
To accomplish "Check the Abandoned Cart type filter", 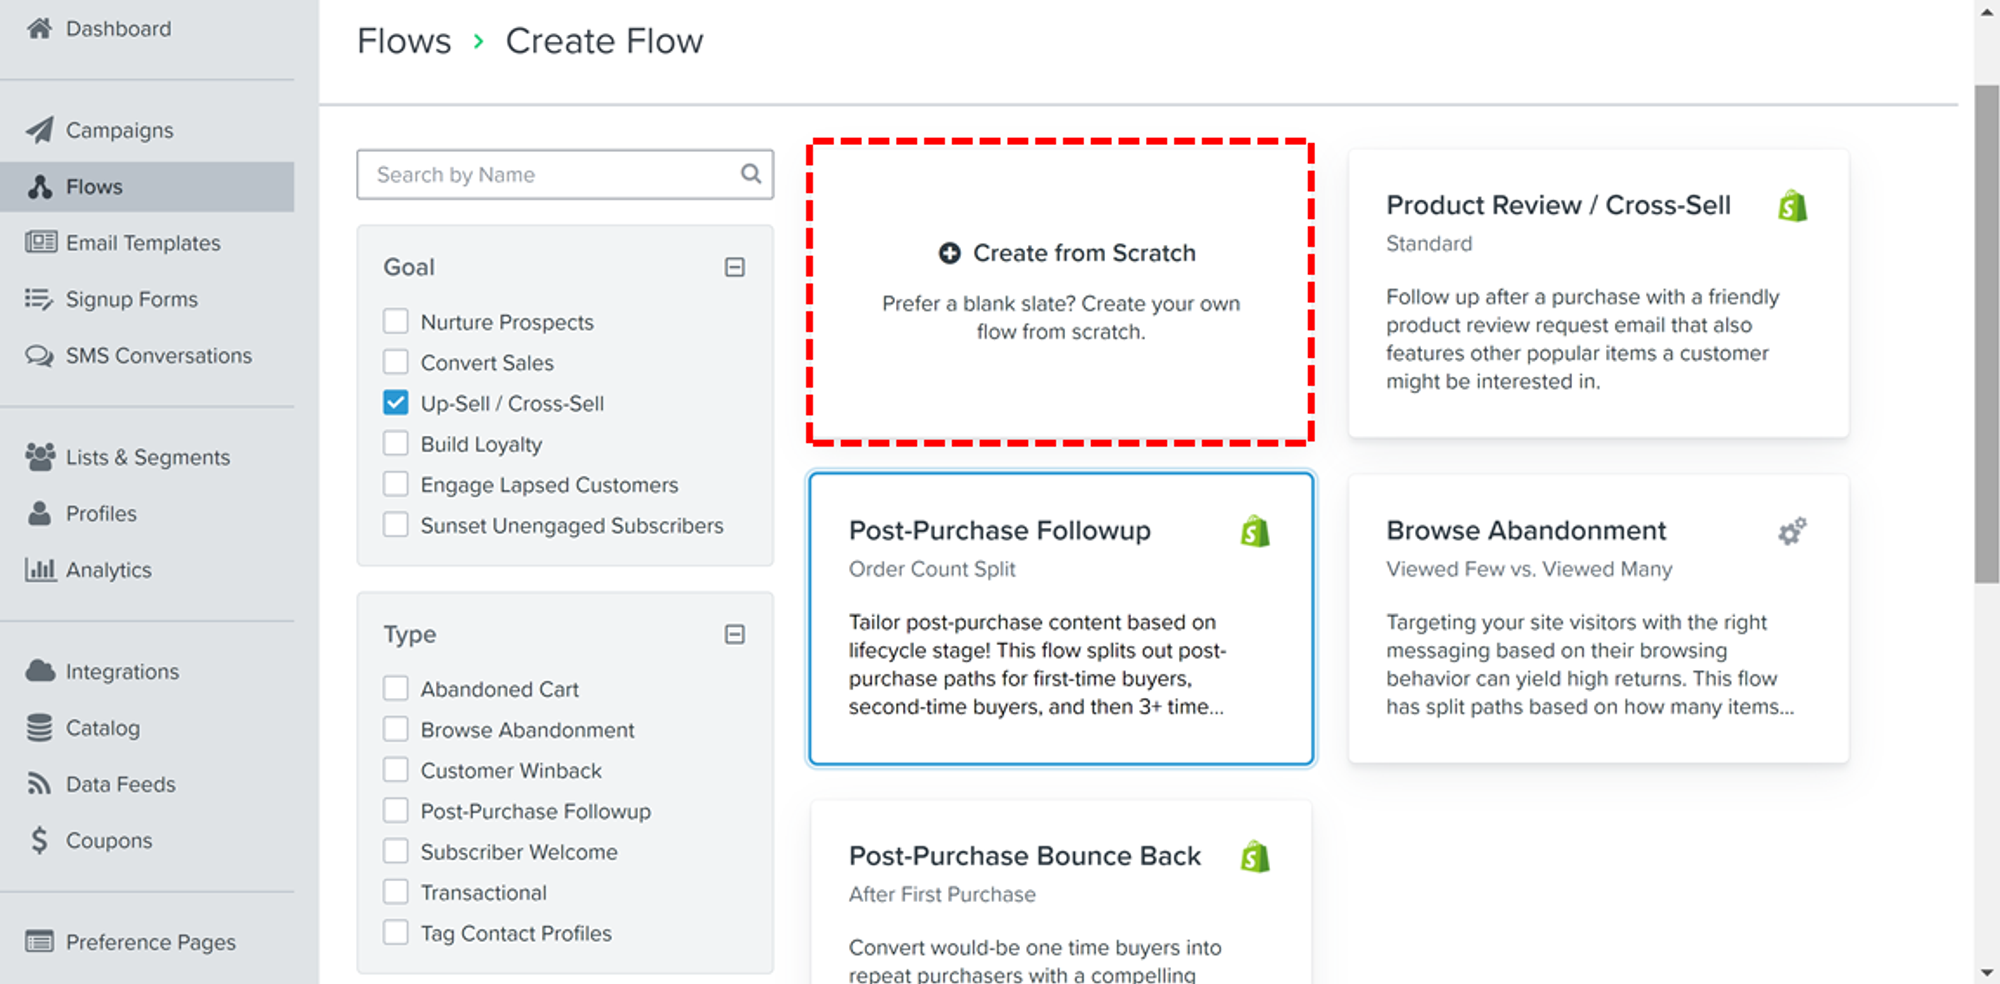I will (x=396, y=688).
